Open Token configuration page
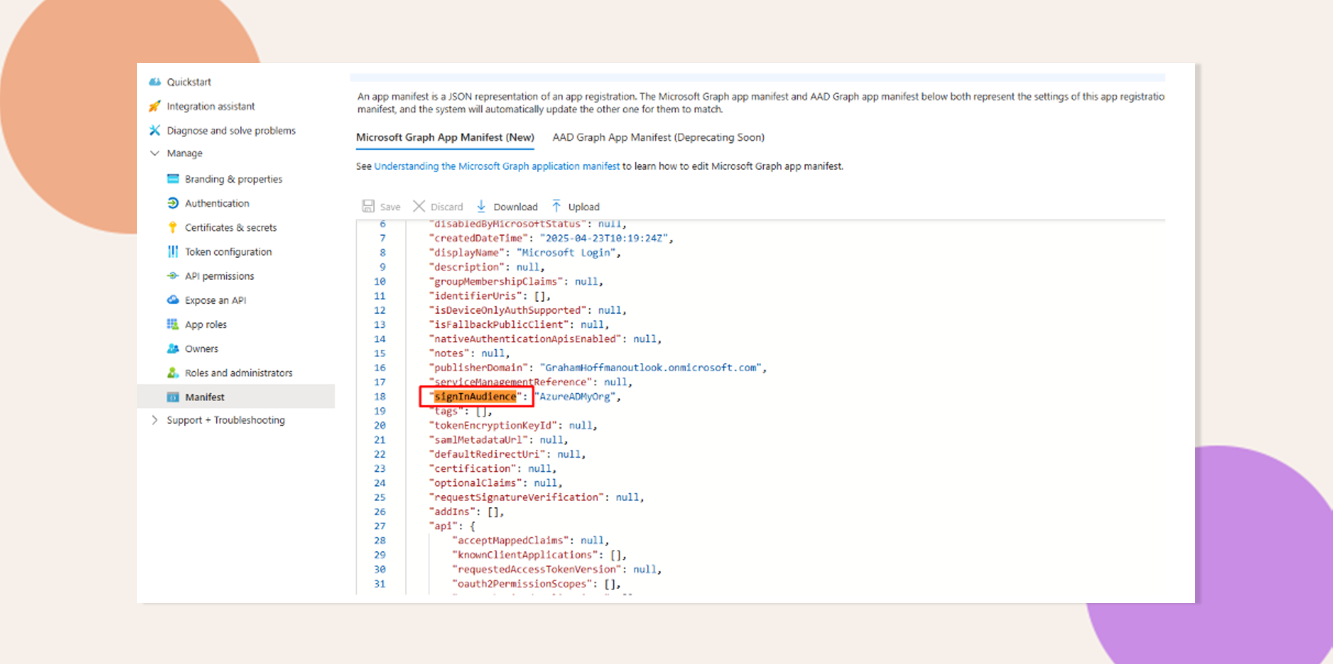Viewport: 1333px width, 664px height. point(228,252)
